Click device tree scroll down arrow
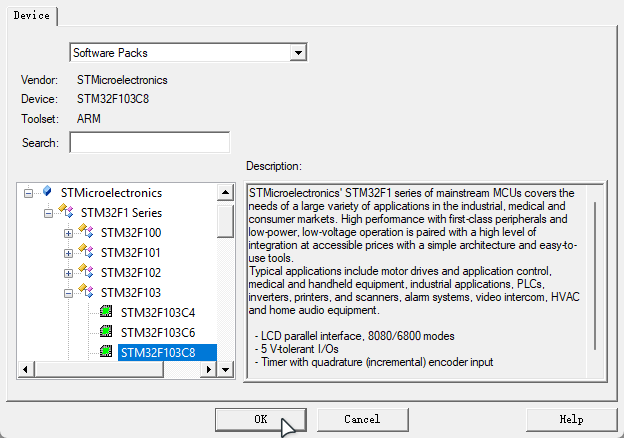The width and height of the screenshot is (624, 438). coord(225,370)
